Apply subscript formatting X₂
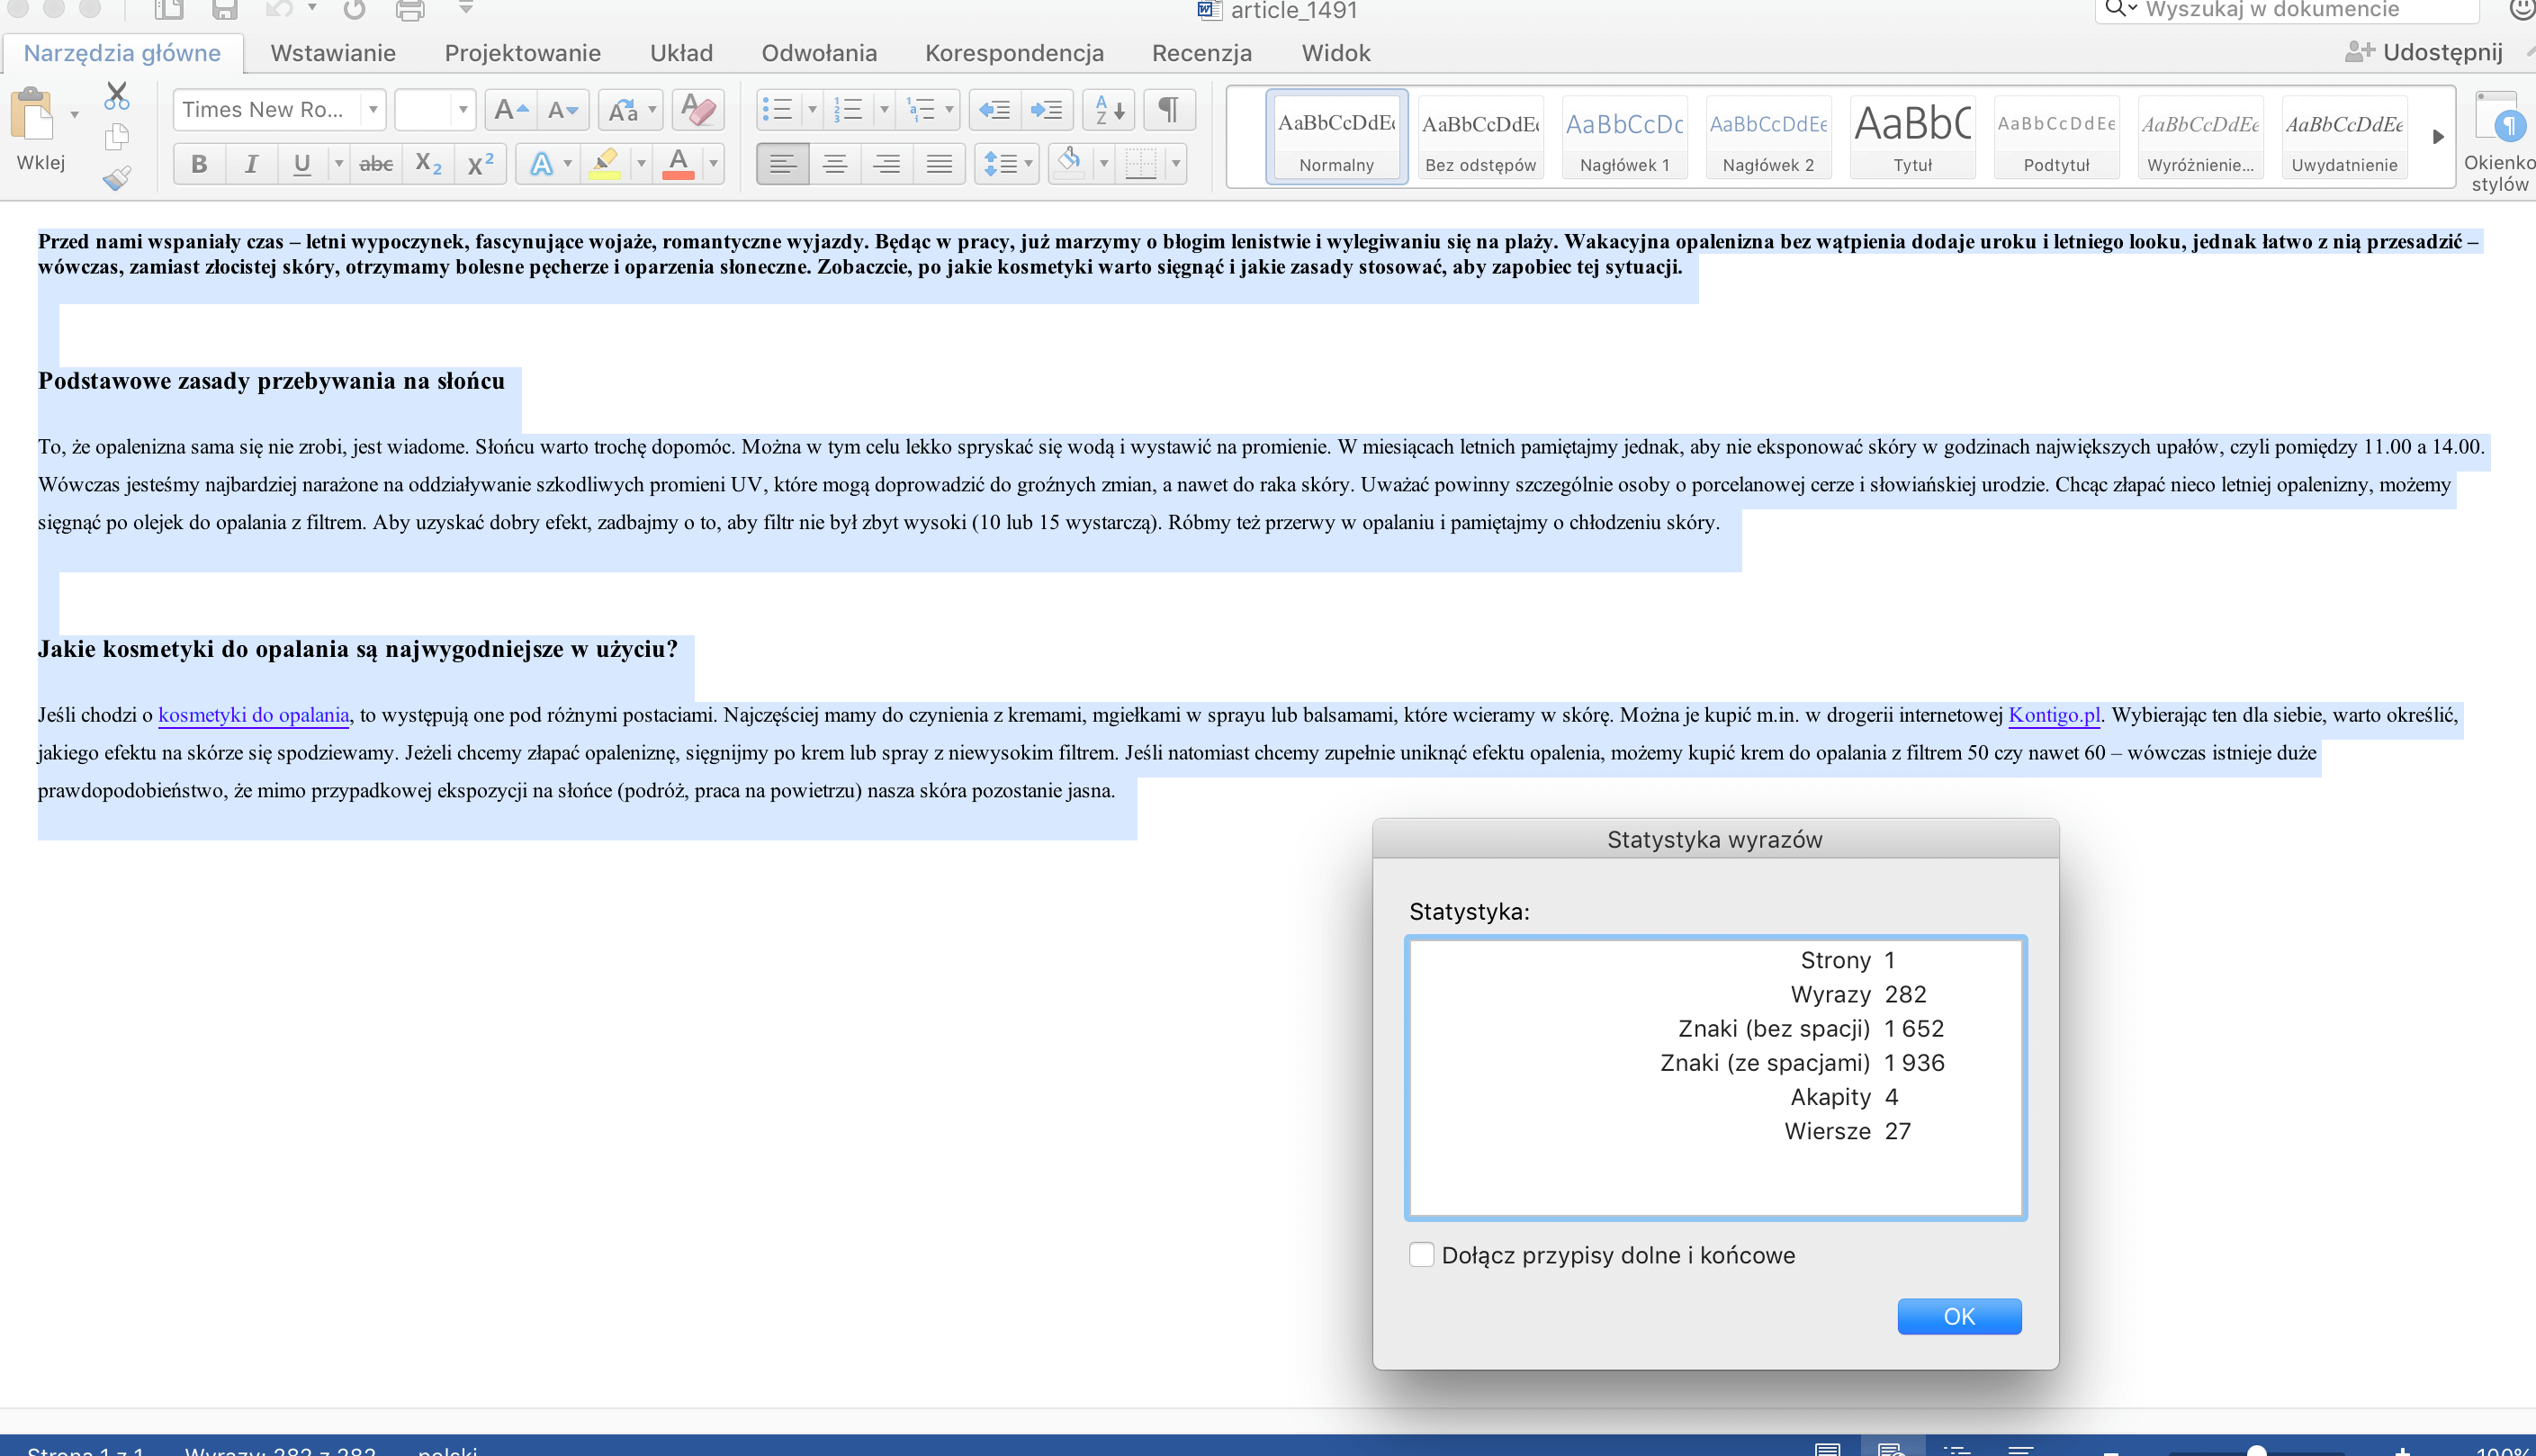The width and height of the screenshot is (2536, 1456). click(x=428, y=164)
